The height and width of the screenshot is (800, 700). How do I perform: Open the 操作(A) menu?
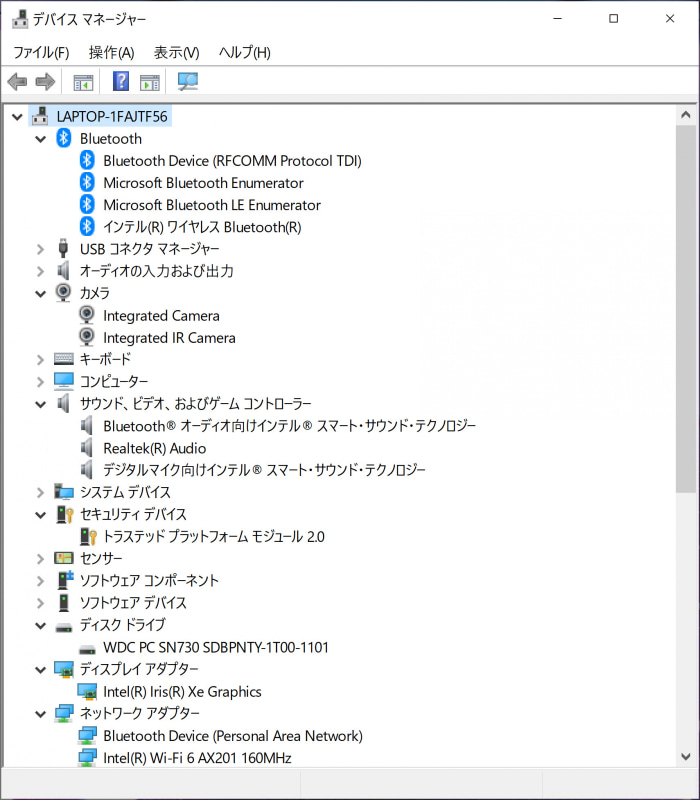[111, 53]
